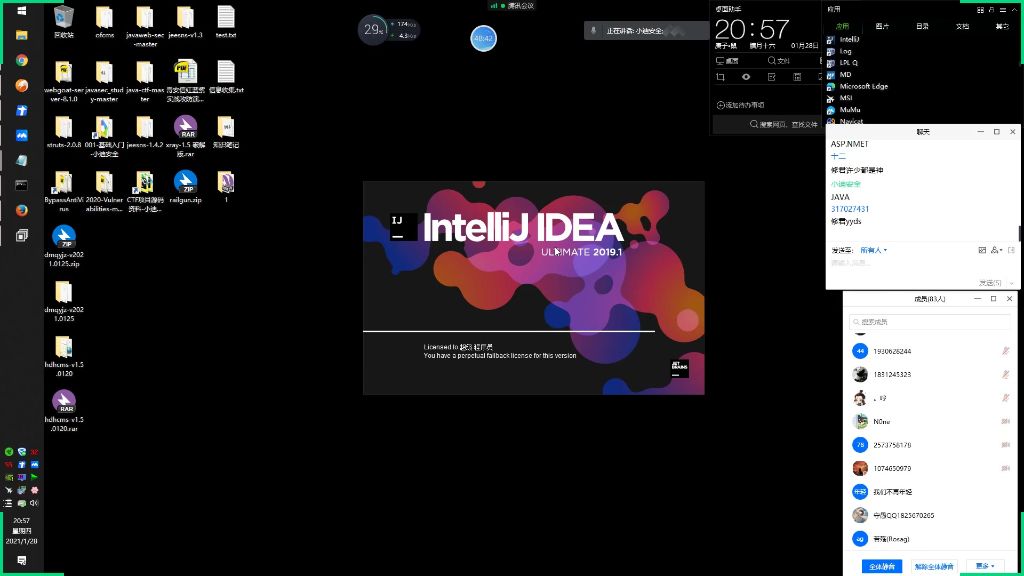Select the jeesns-v1.3 folder icon
The image size is (1024, 576).
coord(185,22)
